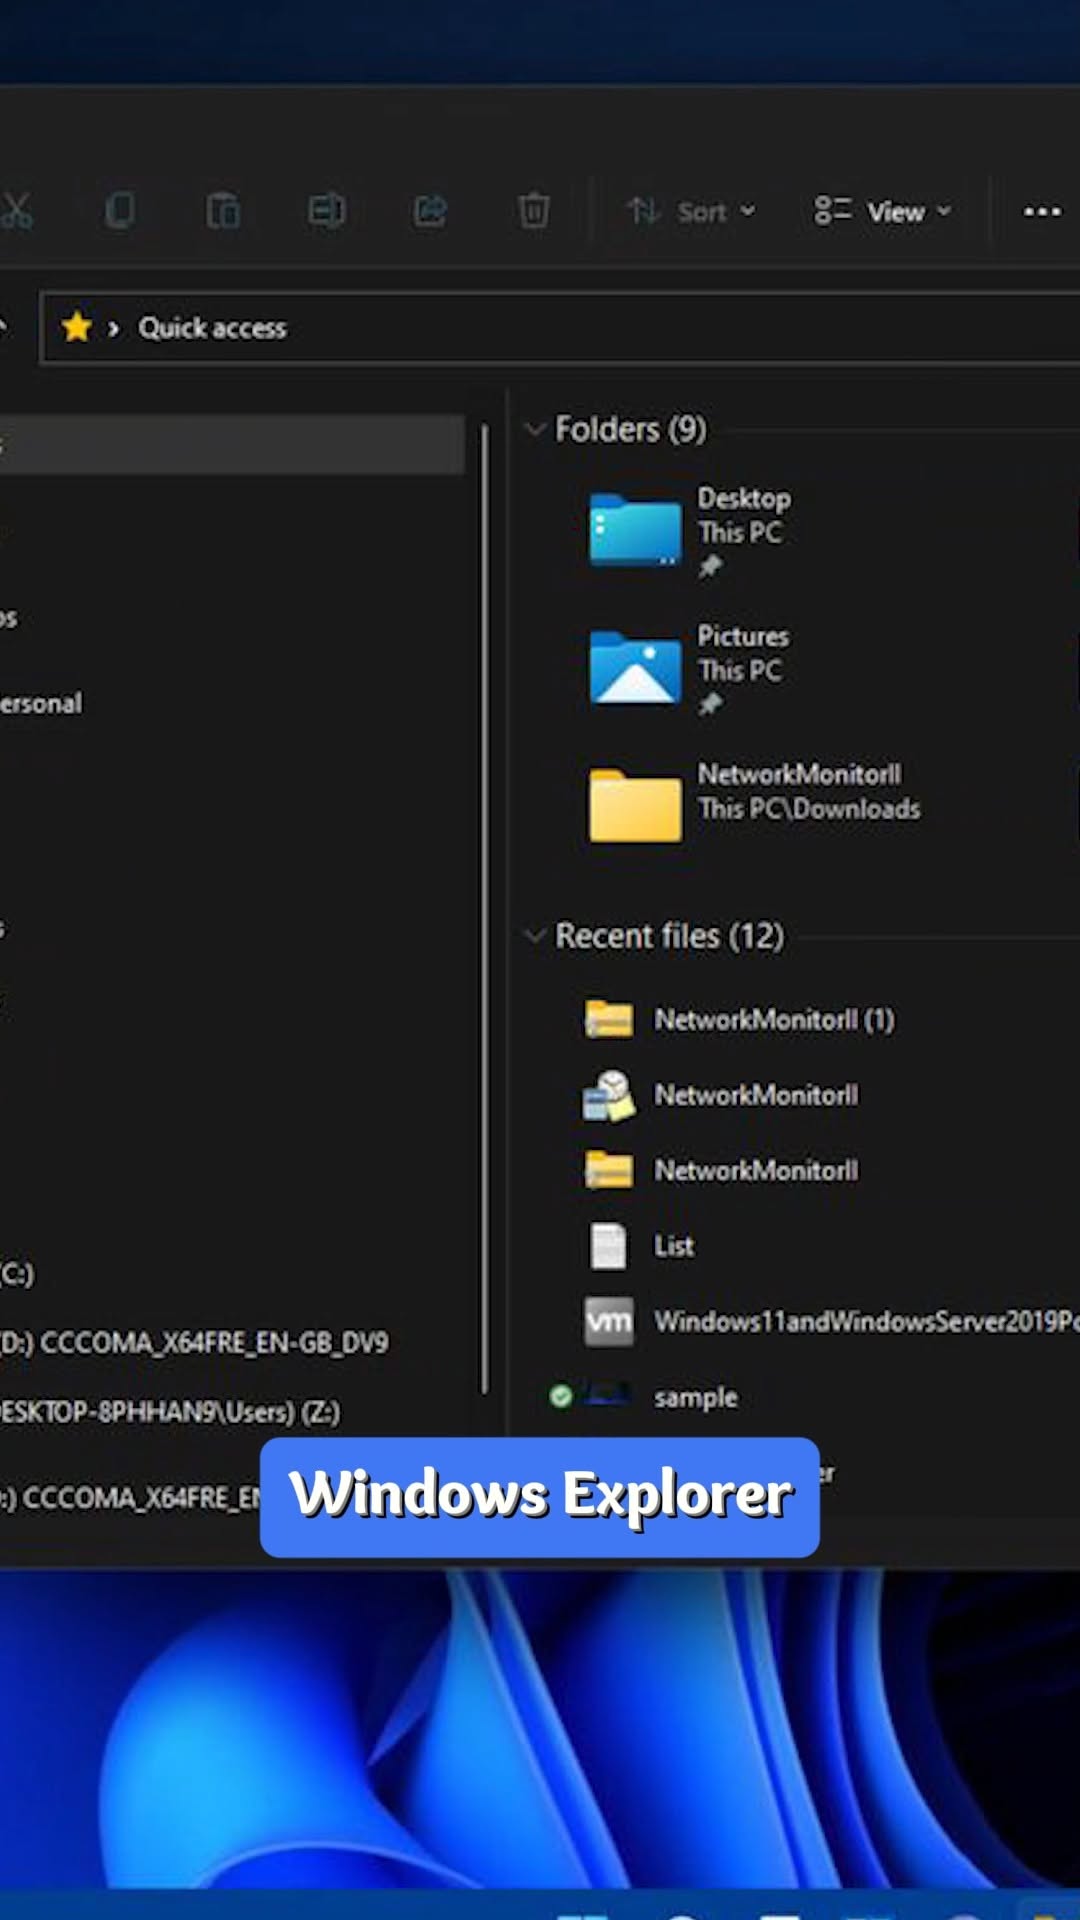The width and height of the screenshot is (1080, 1920).
Task: Select the Windows11andWindowsServer2019 file
Action: click(867, 1322)
